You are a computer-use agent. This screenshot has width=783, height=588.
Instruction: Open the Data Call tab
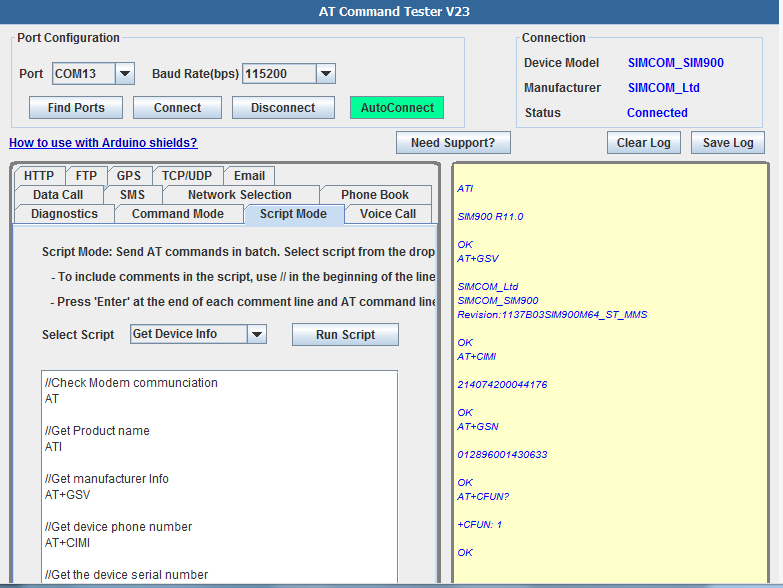click(x=58, y=195)
